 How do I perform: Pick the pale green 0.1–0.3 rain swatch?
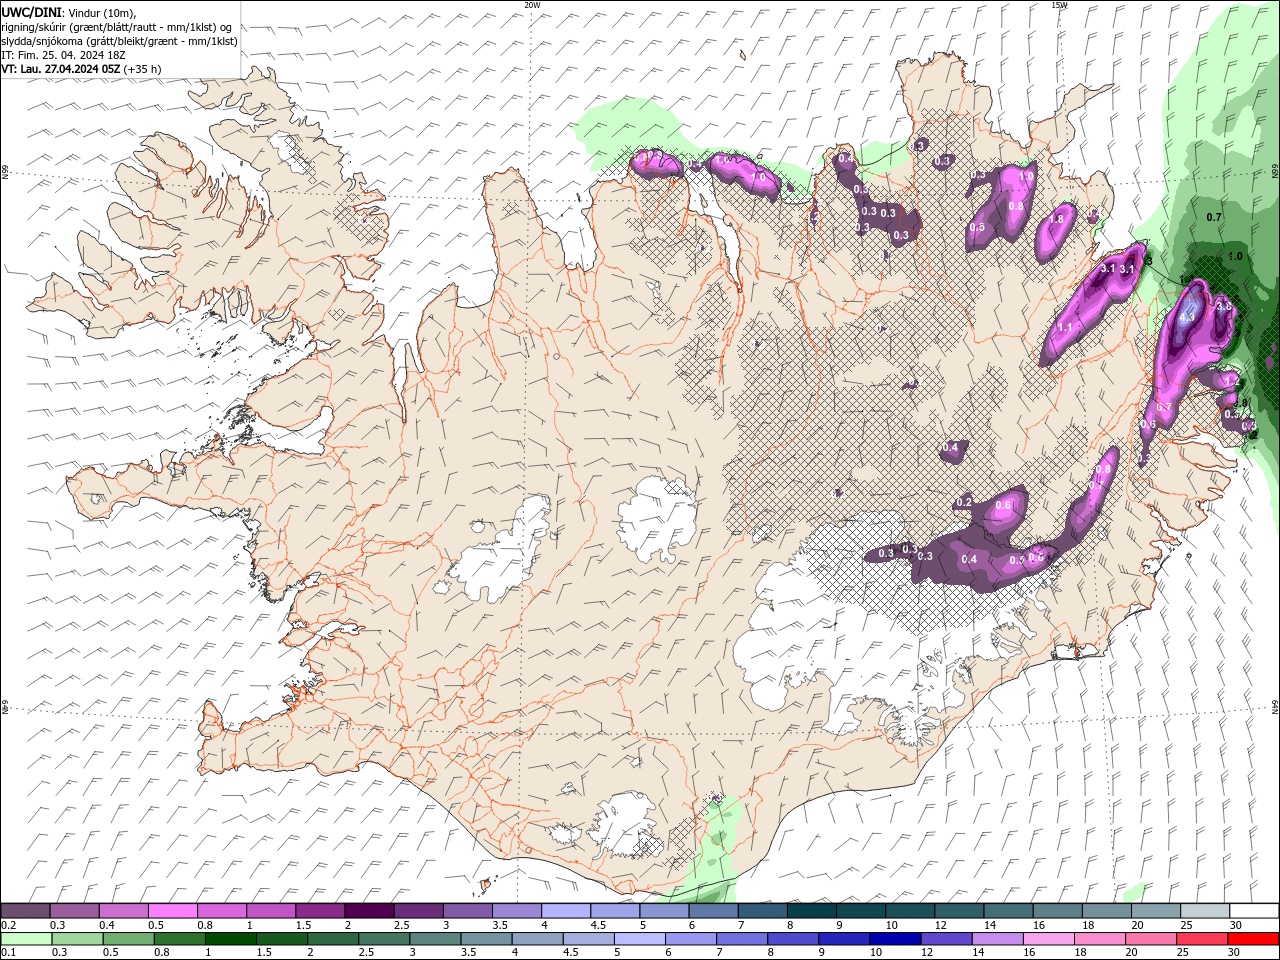pos(26,939)
